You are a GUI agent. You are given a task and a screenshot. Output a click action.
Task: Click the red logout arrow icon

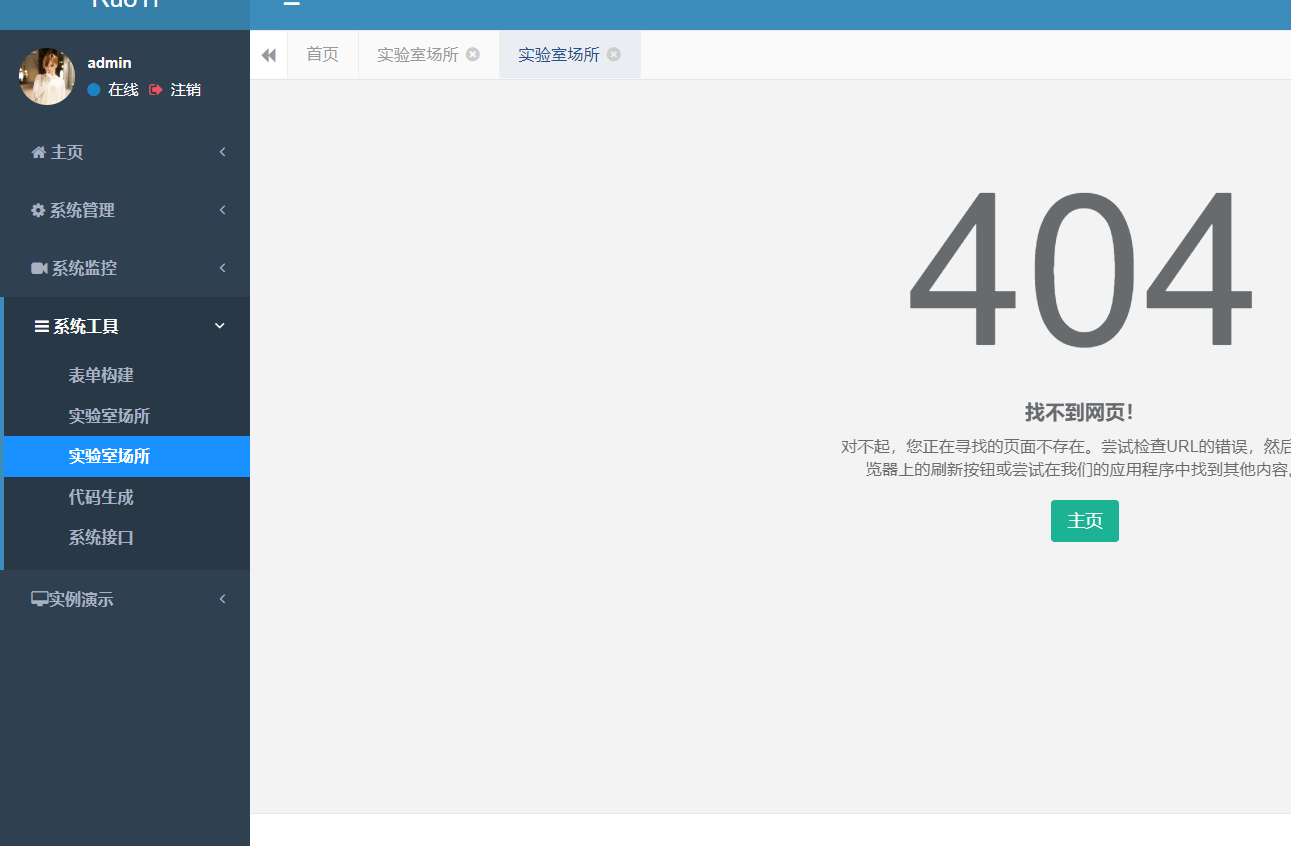(154, 89)
